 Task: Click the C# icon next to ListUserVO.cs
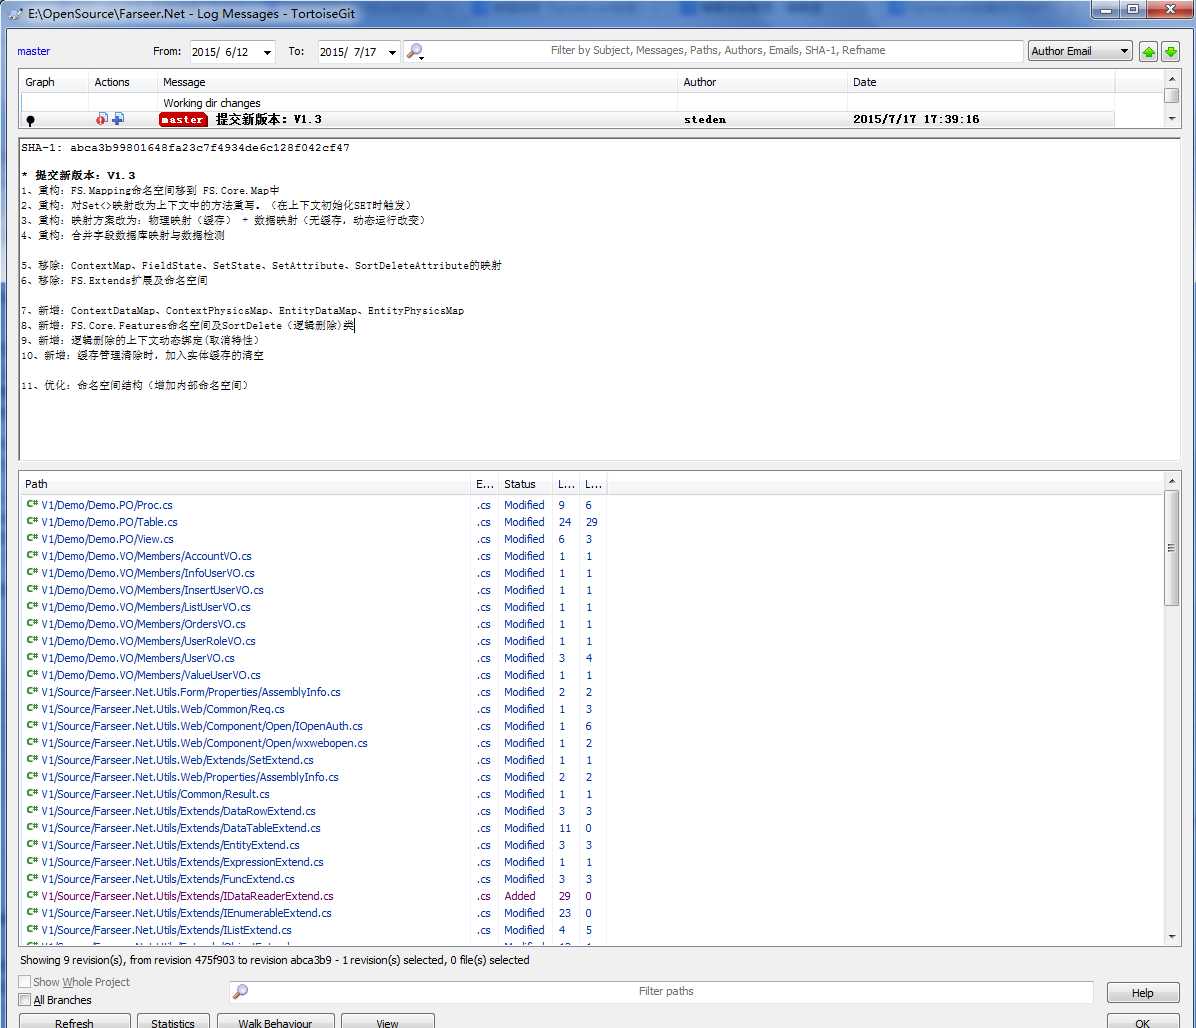click(32, 606)
